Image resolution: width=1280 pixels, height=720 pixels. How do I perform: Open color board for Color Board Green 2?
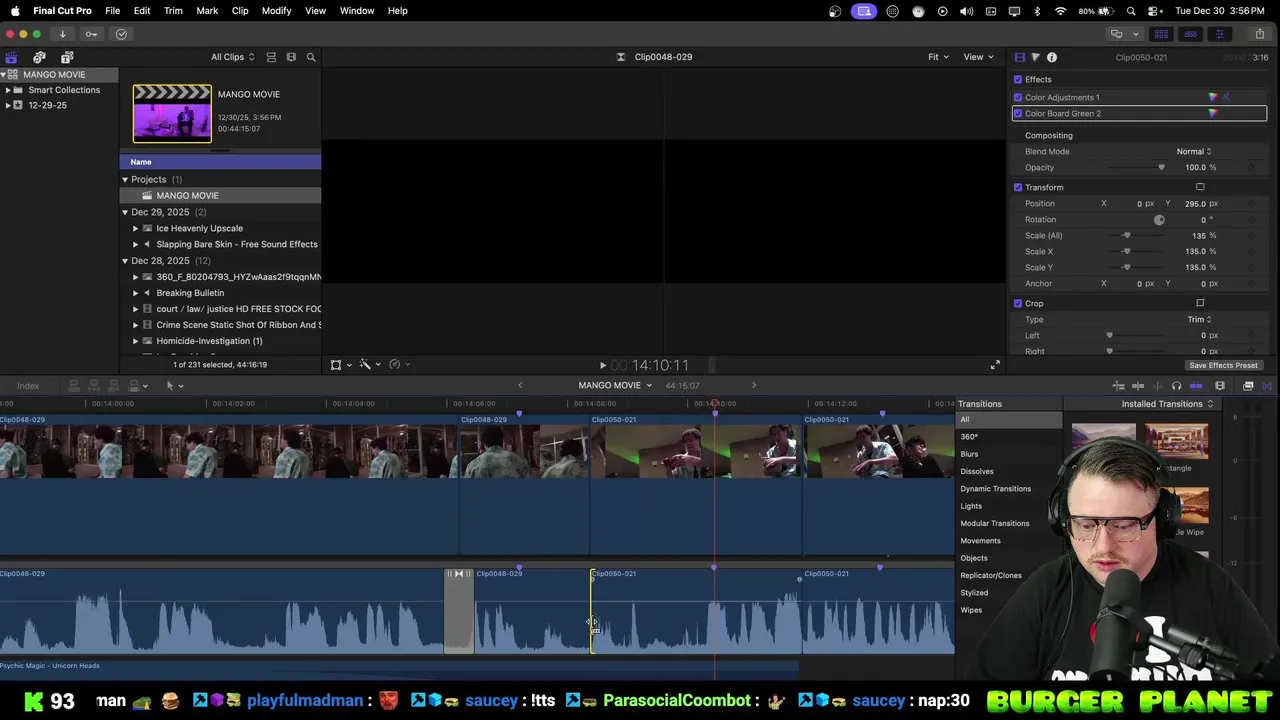(1213, 113)
